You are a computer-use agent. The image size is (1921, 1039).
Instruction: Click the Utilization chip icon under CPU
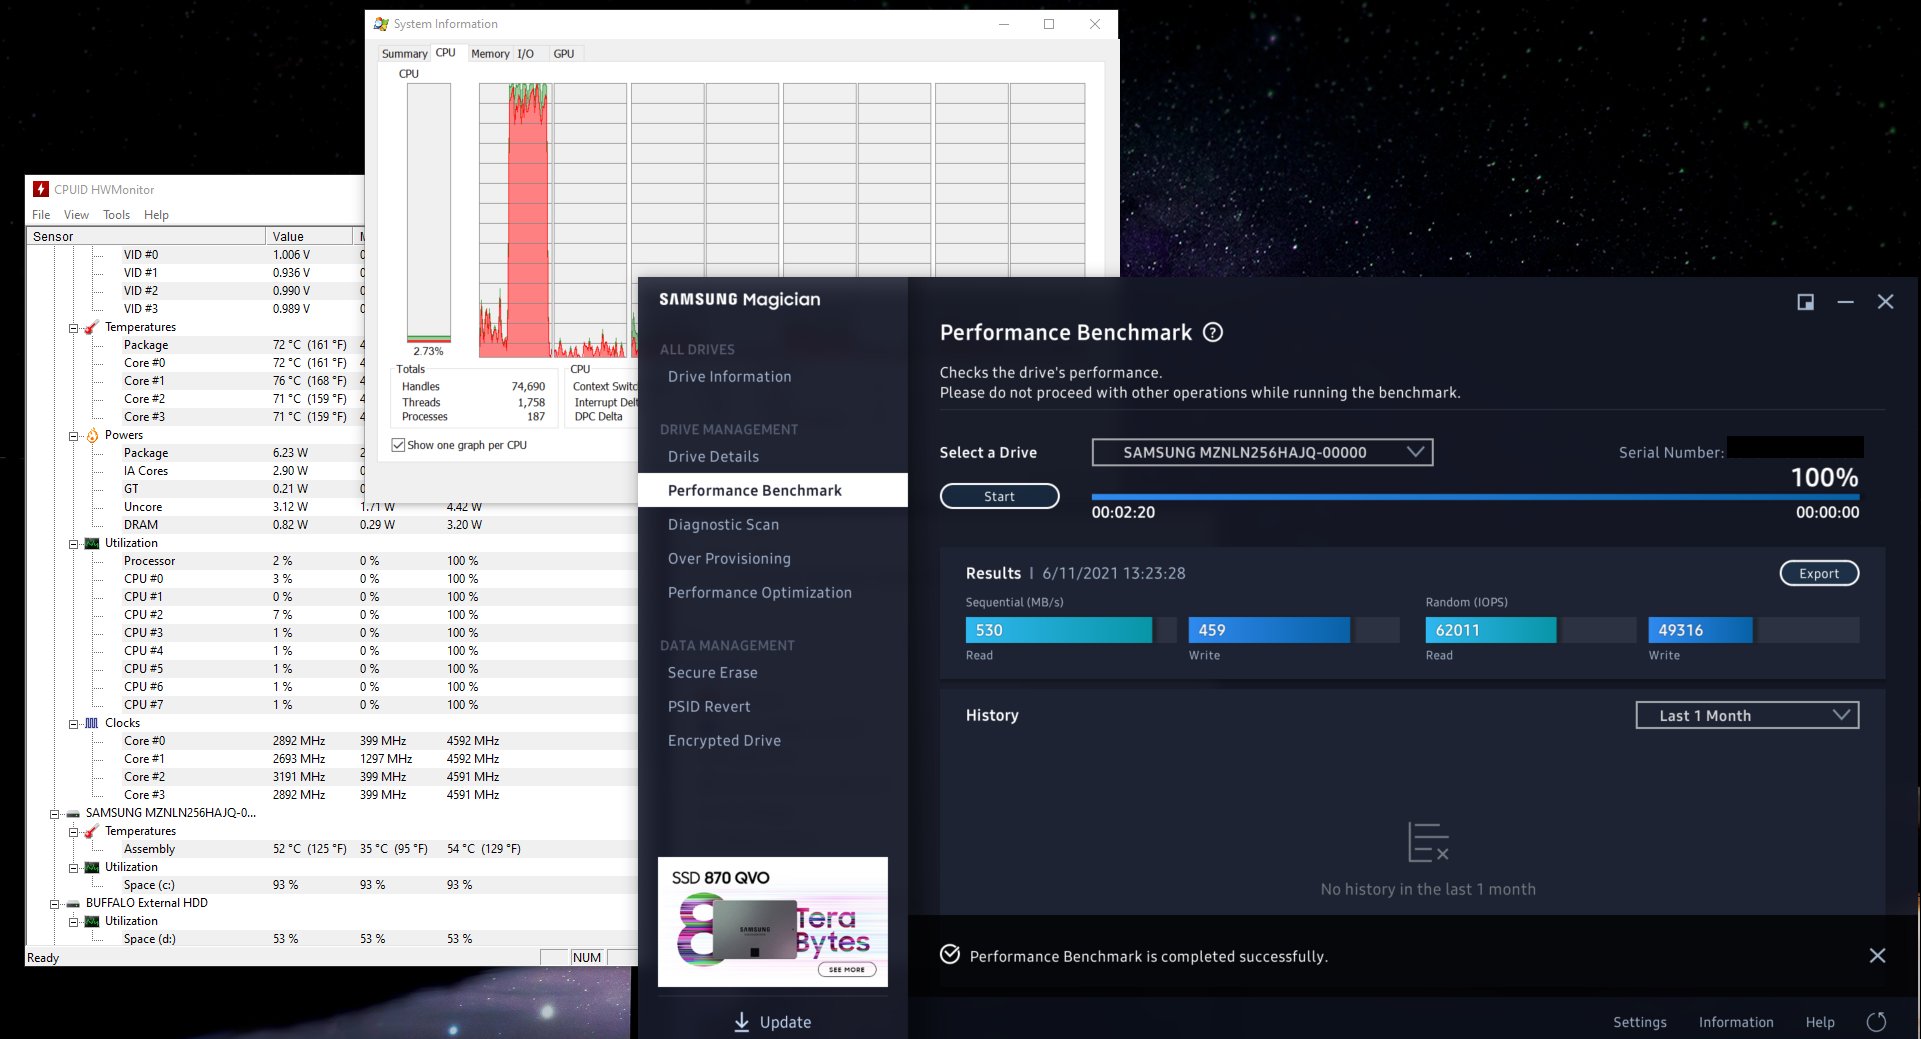coord(92,543)
